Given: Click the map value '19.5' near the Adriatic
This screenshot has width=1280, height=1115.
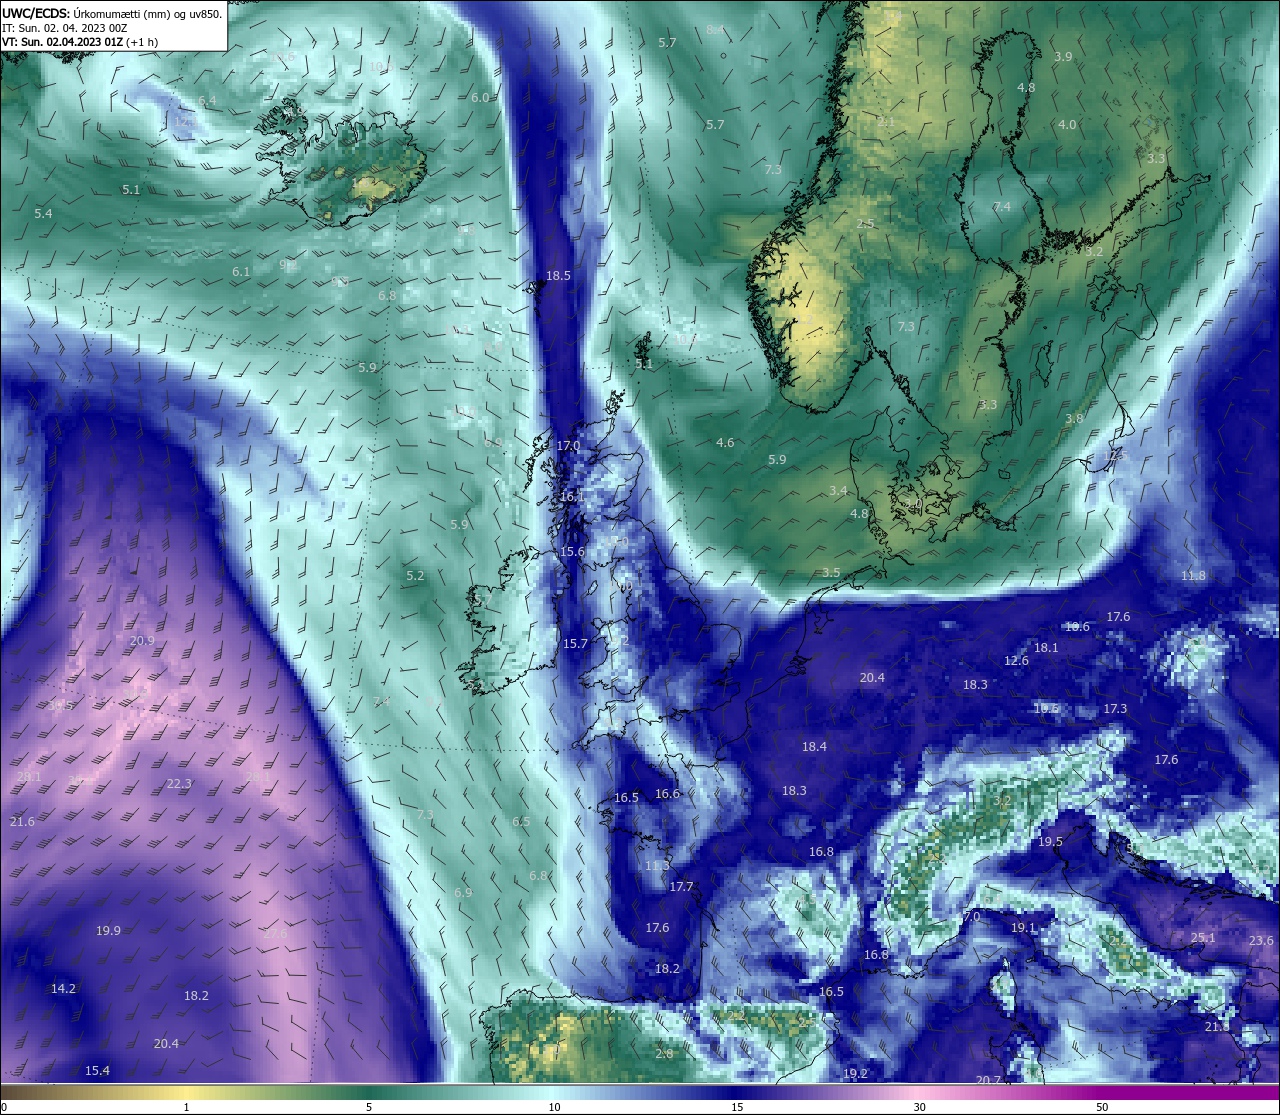Looking at the screenshot, I should click(1050, 841).
